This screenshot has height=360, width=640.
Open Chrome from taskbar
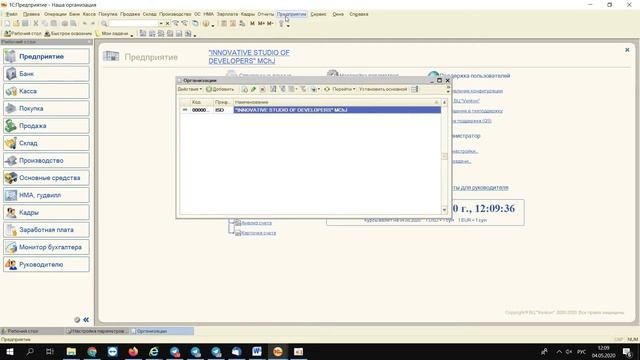pyautogui.click(x=92, y=351)
